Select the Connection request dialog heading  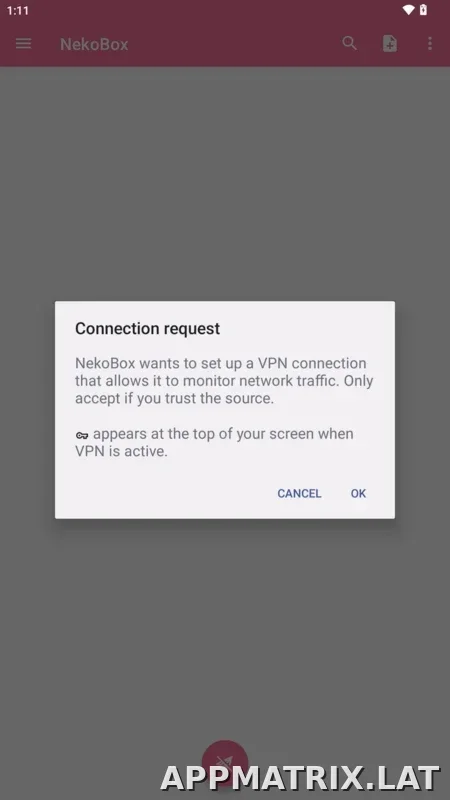[147, 329]
